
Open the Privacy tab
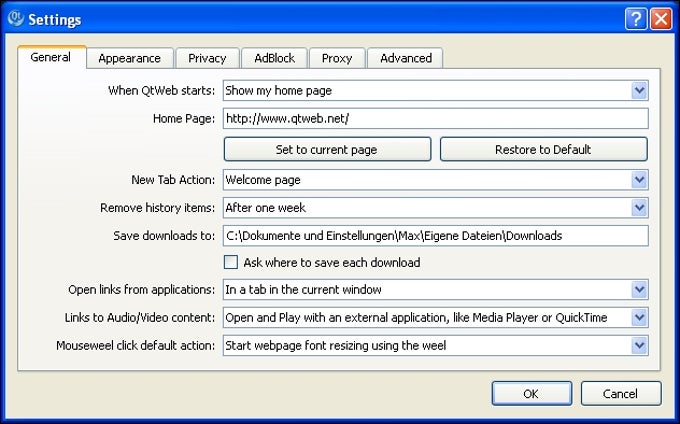pos(207,58)
